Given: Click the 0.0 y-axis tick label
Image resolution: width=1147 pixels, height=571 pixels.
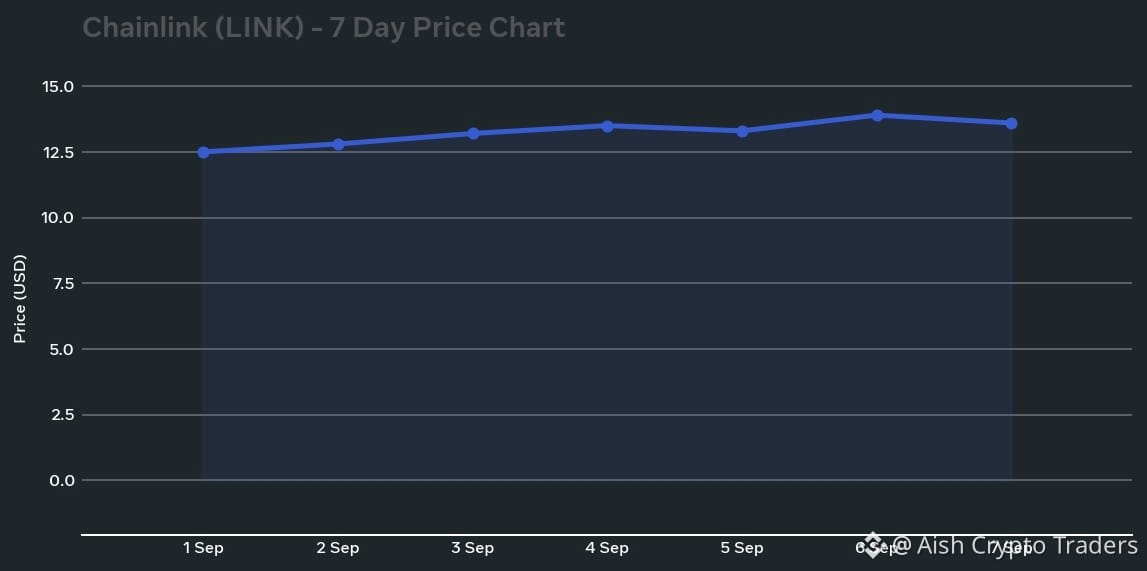Looking at the screenshot, I should (62, 480).
